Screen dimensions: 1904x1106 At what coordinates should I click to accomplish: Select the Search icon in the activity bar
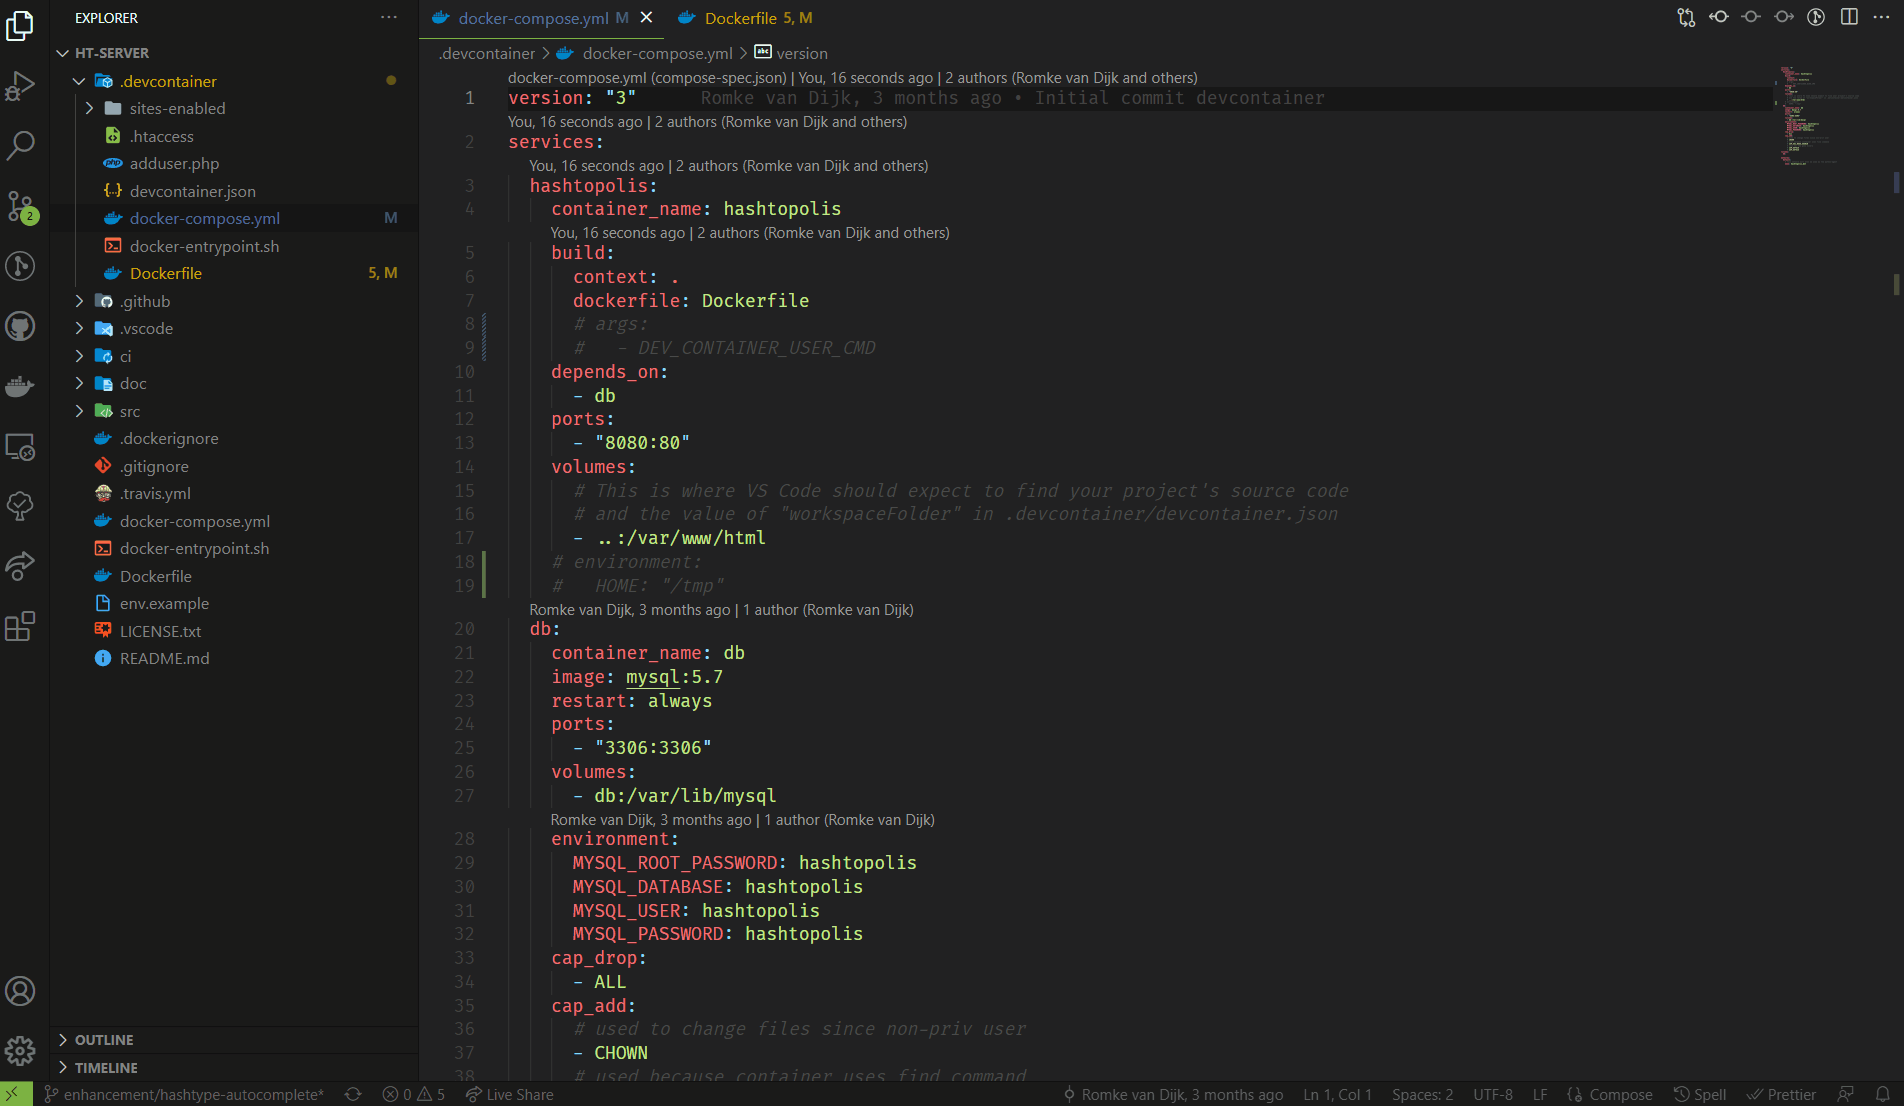(20, 146)
